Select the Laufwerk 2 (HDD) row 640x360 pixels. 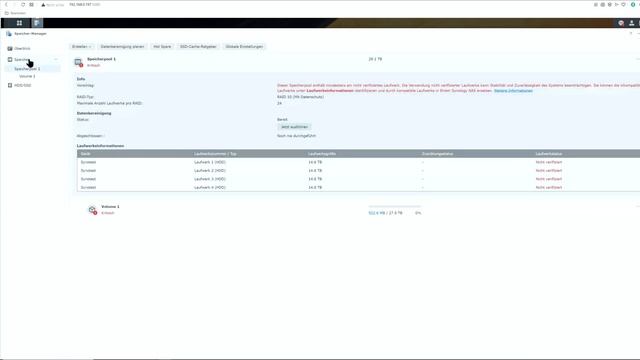point(358,171)
